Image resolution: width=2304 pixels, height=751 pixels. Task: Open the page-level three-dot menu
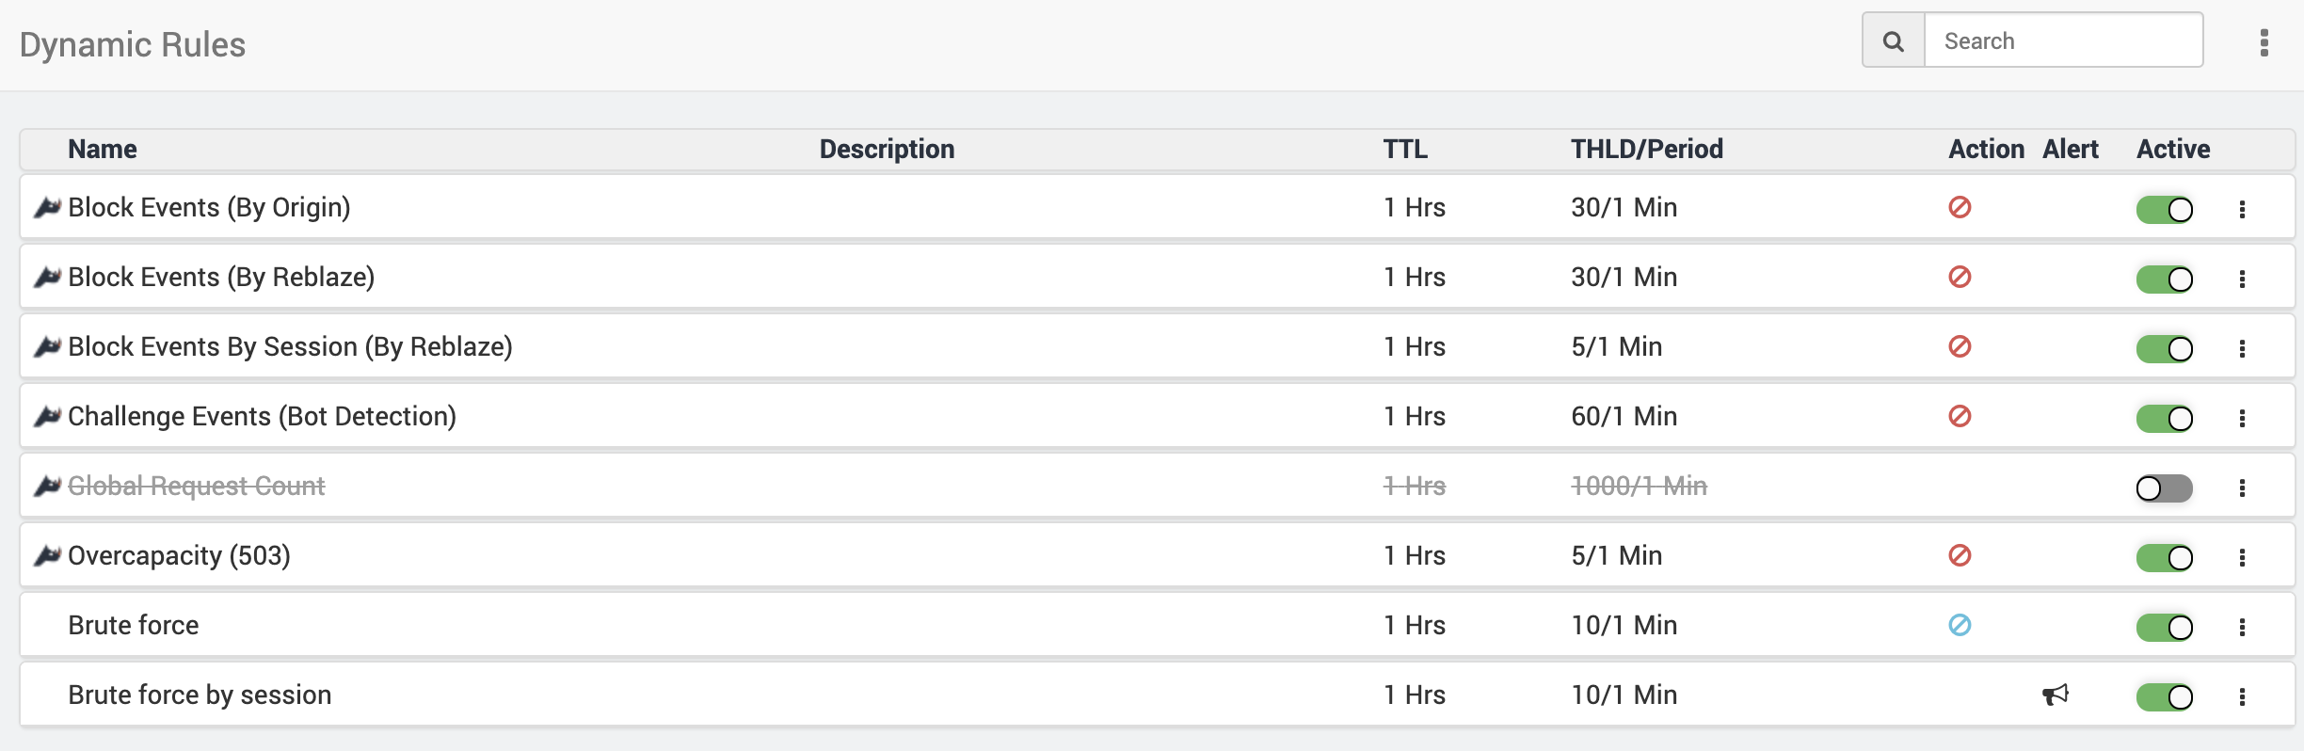tap(2264, 42)
